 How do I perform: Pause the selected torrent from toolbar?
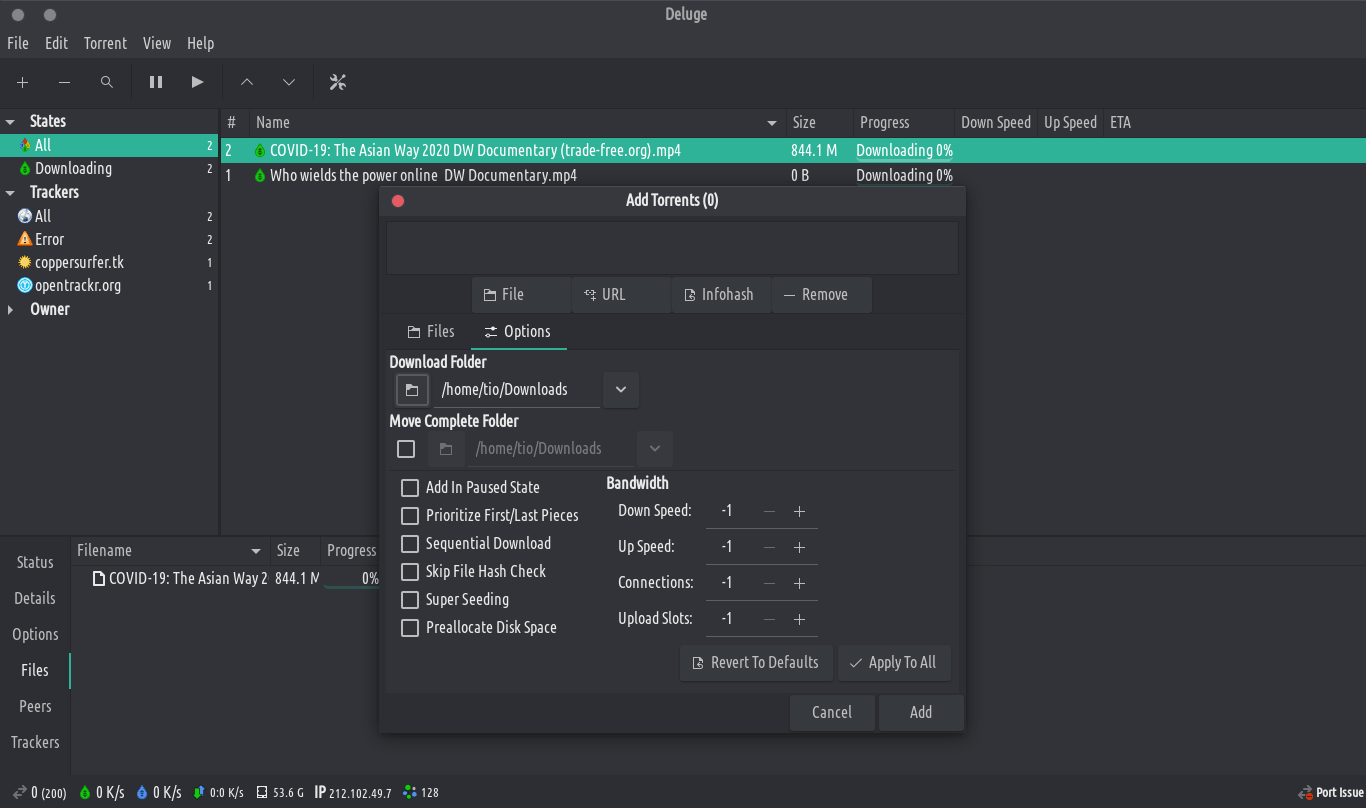point(156,82)
